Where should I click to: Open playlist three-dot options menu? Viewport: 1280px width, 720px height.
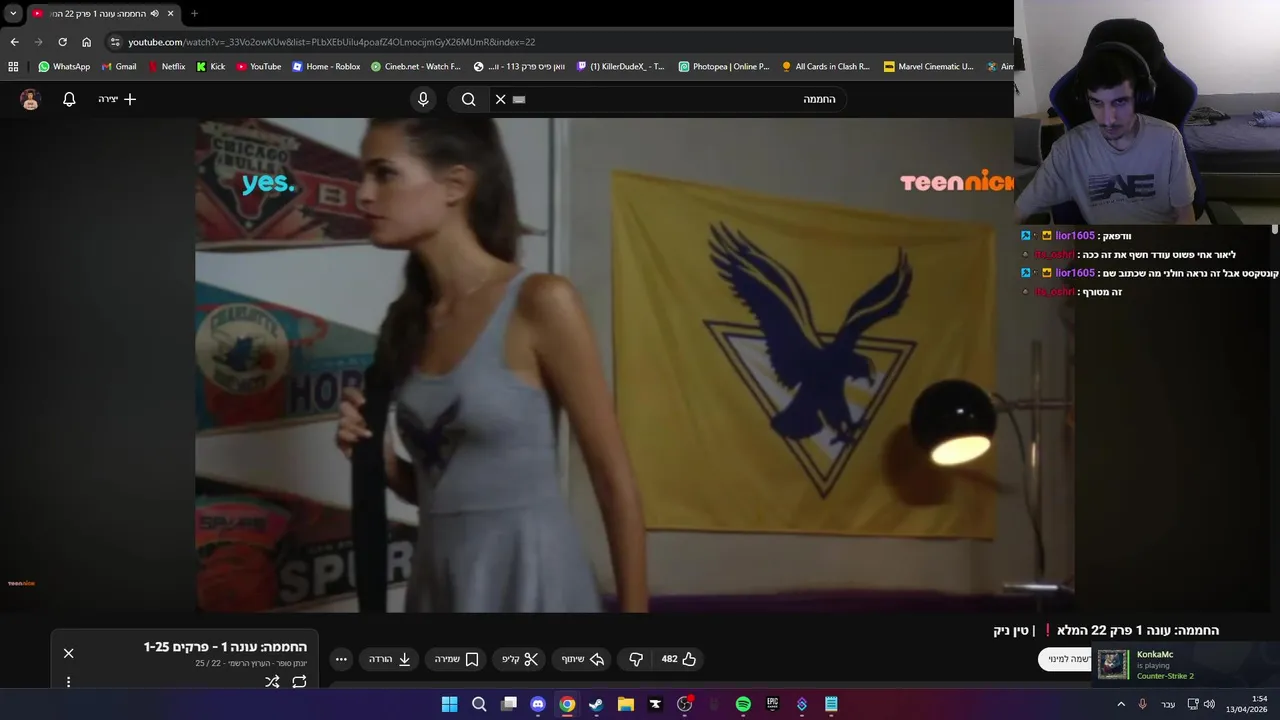click(x=68, y=682)
